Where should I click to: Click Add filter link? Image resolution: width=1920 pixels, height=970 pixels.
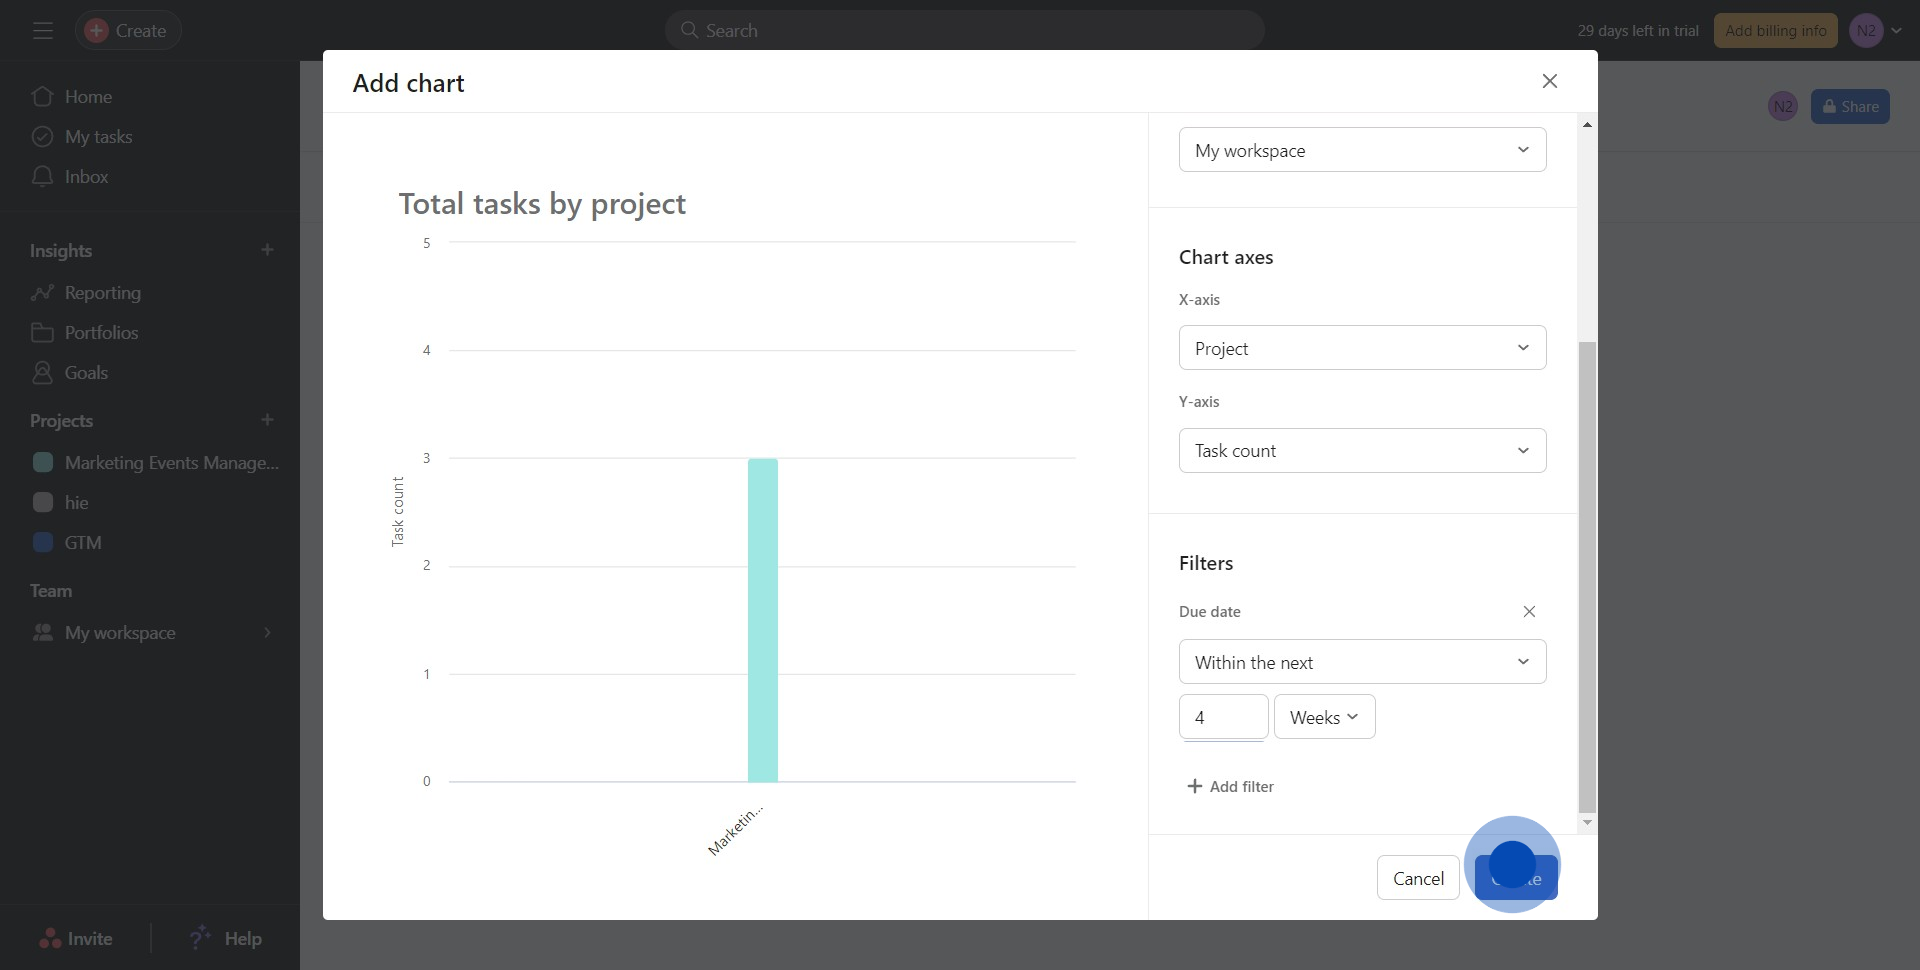tap(1230, 787)
